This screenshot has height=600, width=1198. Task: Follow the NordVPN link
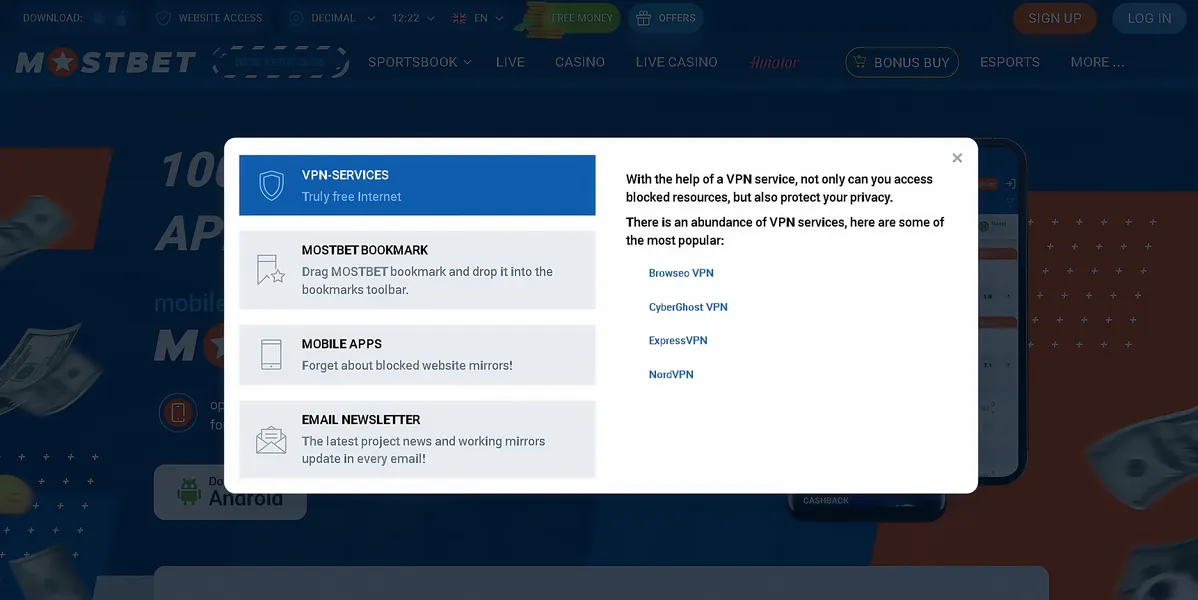point(671,375)
